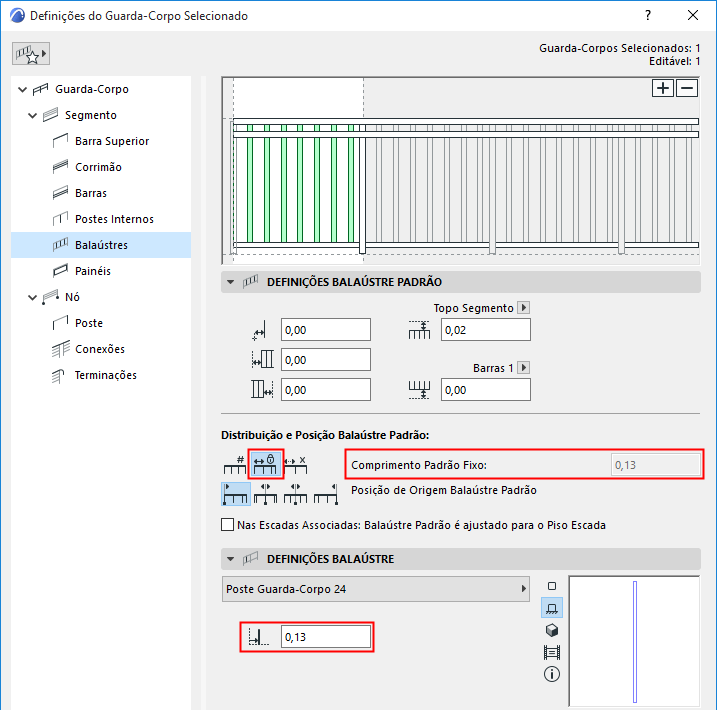Collapse the Nó tree node

click(32, 297)
